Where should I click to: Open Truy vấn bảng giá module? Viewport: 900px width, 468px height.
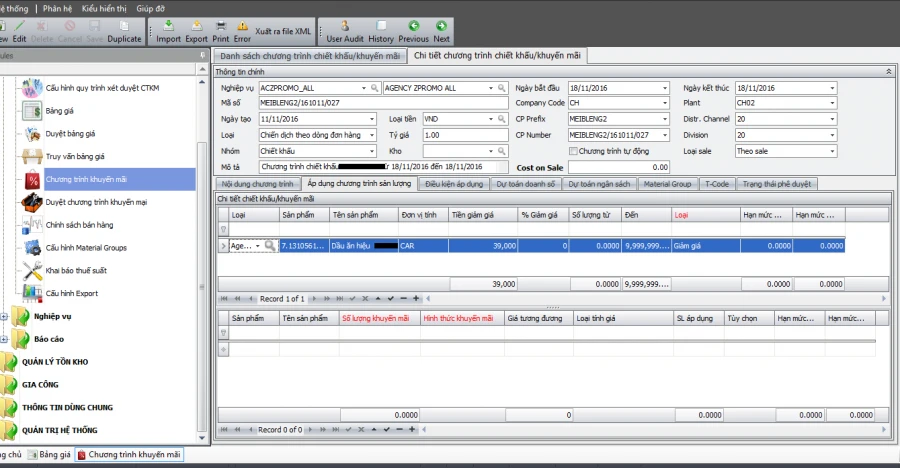75,156
